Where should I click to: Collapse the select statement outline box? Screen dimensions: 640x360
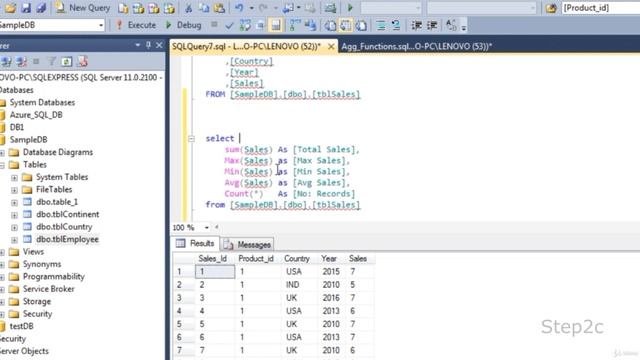point(191,139)
